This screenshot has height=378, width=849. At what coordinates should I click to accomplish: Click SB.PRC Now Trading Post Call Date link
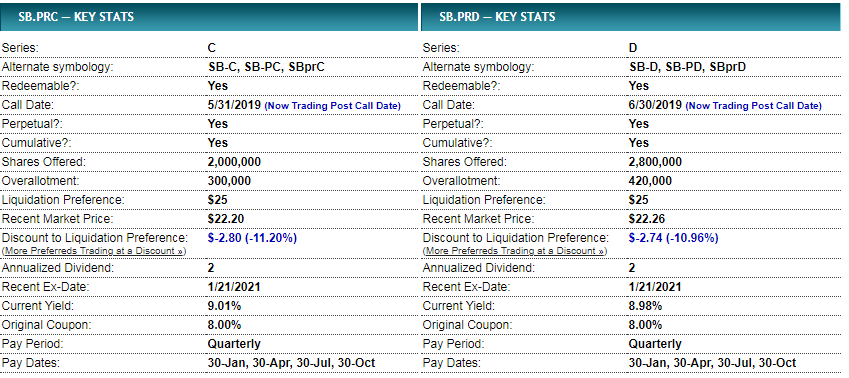click(332, 106)
